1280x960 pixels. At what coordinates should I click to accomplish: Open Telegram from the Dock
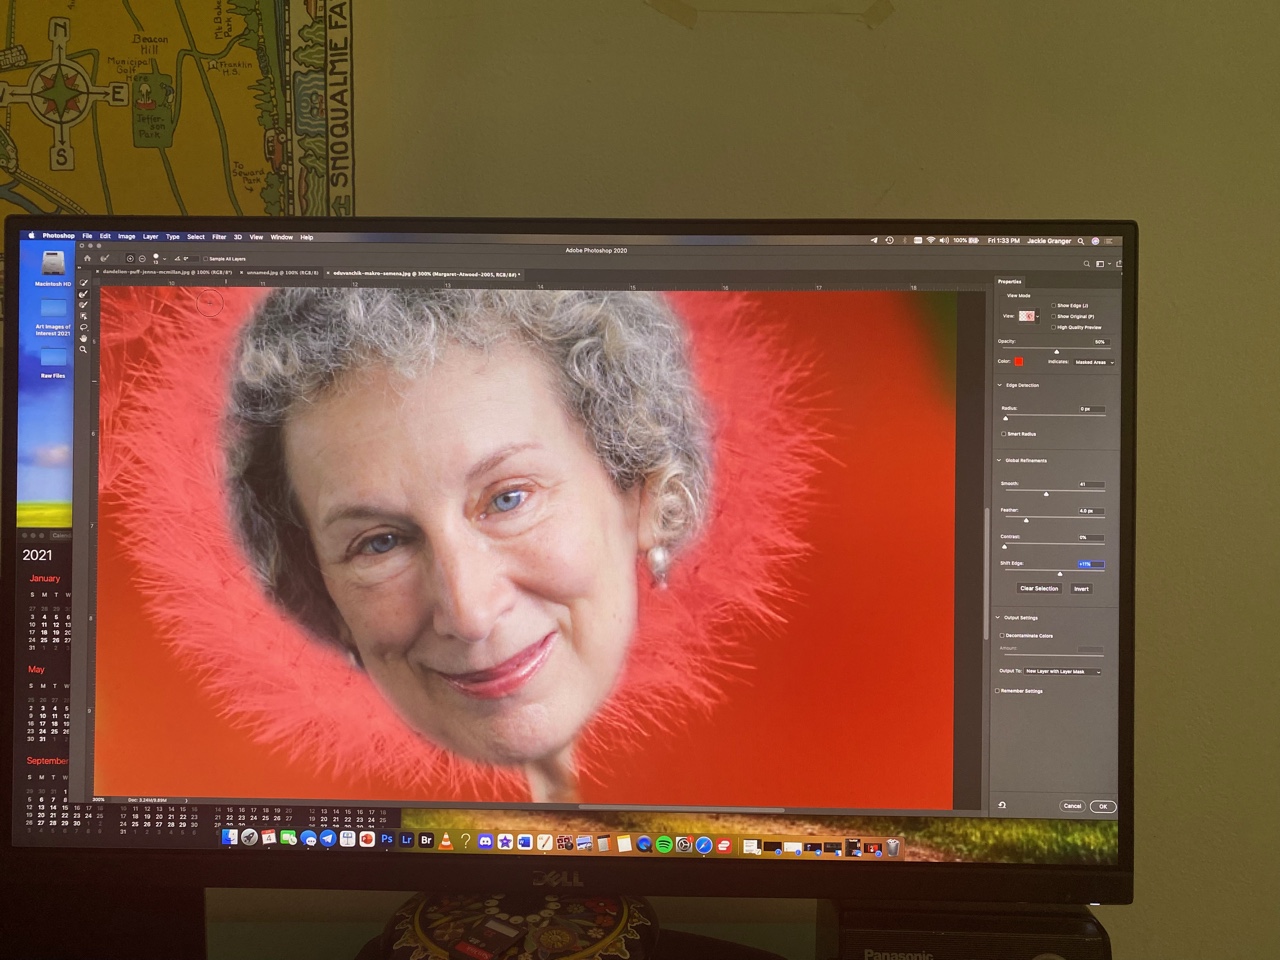[328, 839]
